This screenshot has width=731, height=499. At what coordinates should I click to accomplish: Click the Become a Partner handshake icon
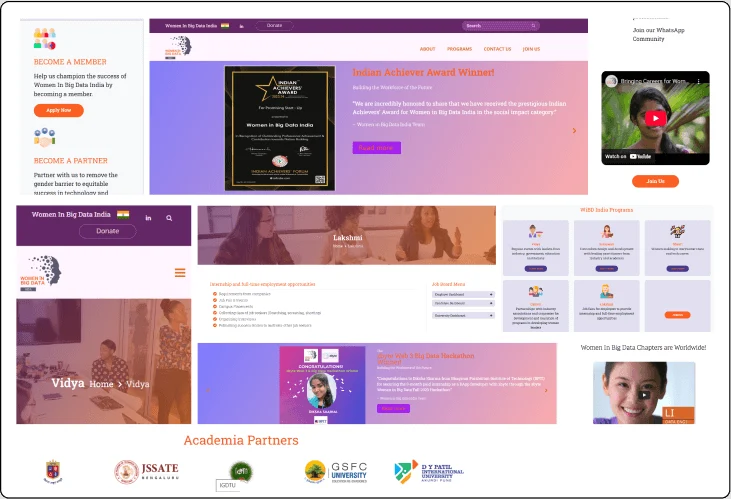[x=45, y=137]
